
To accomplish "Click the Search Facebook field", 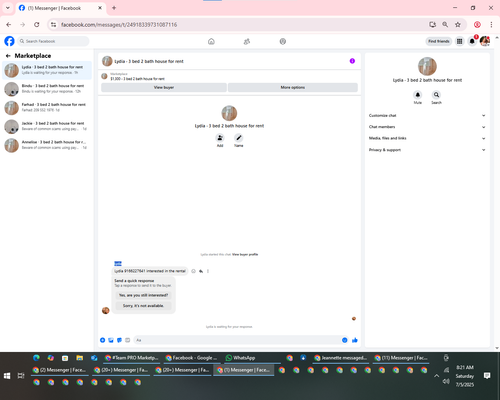I will [x=53, y=41].
